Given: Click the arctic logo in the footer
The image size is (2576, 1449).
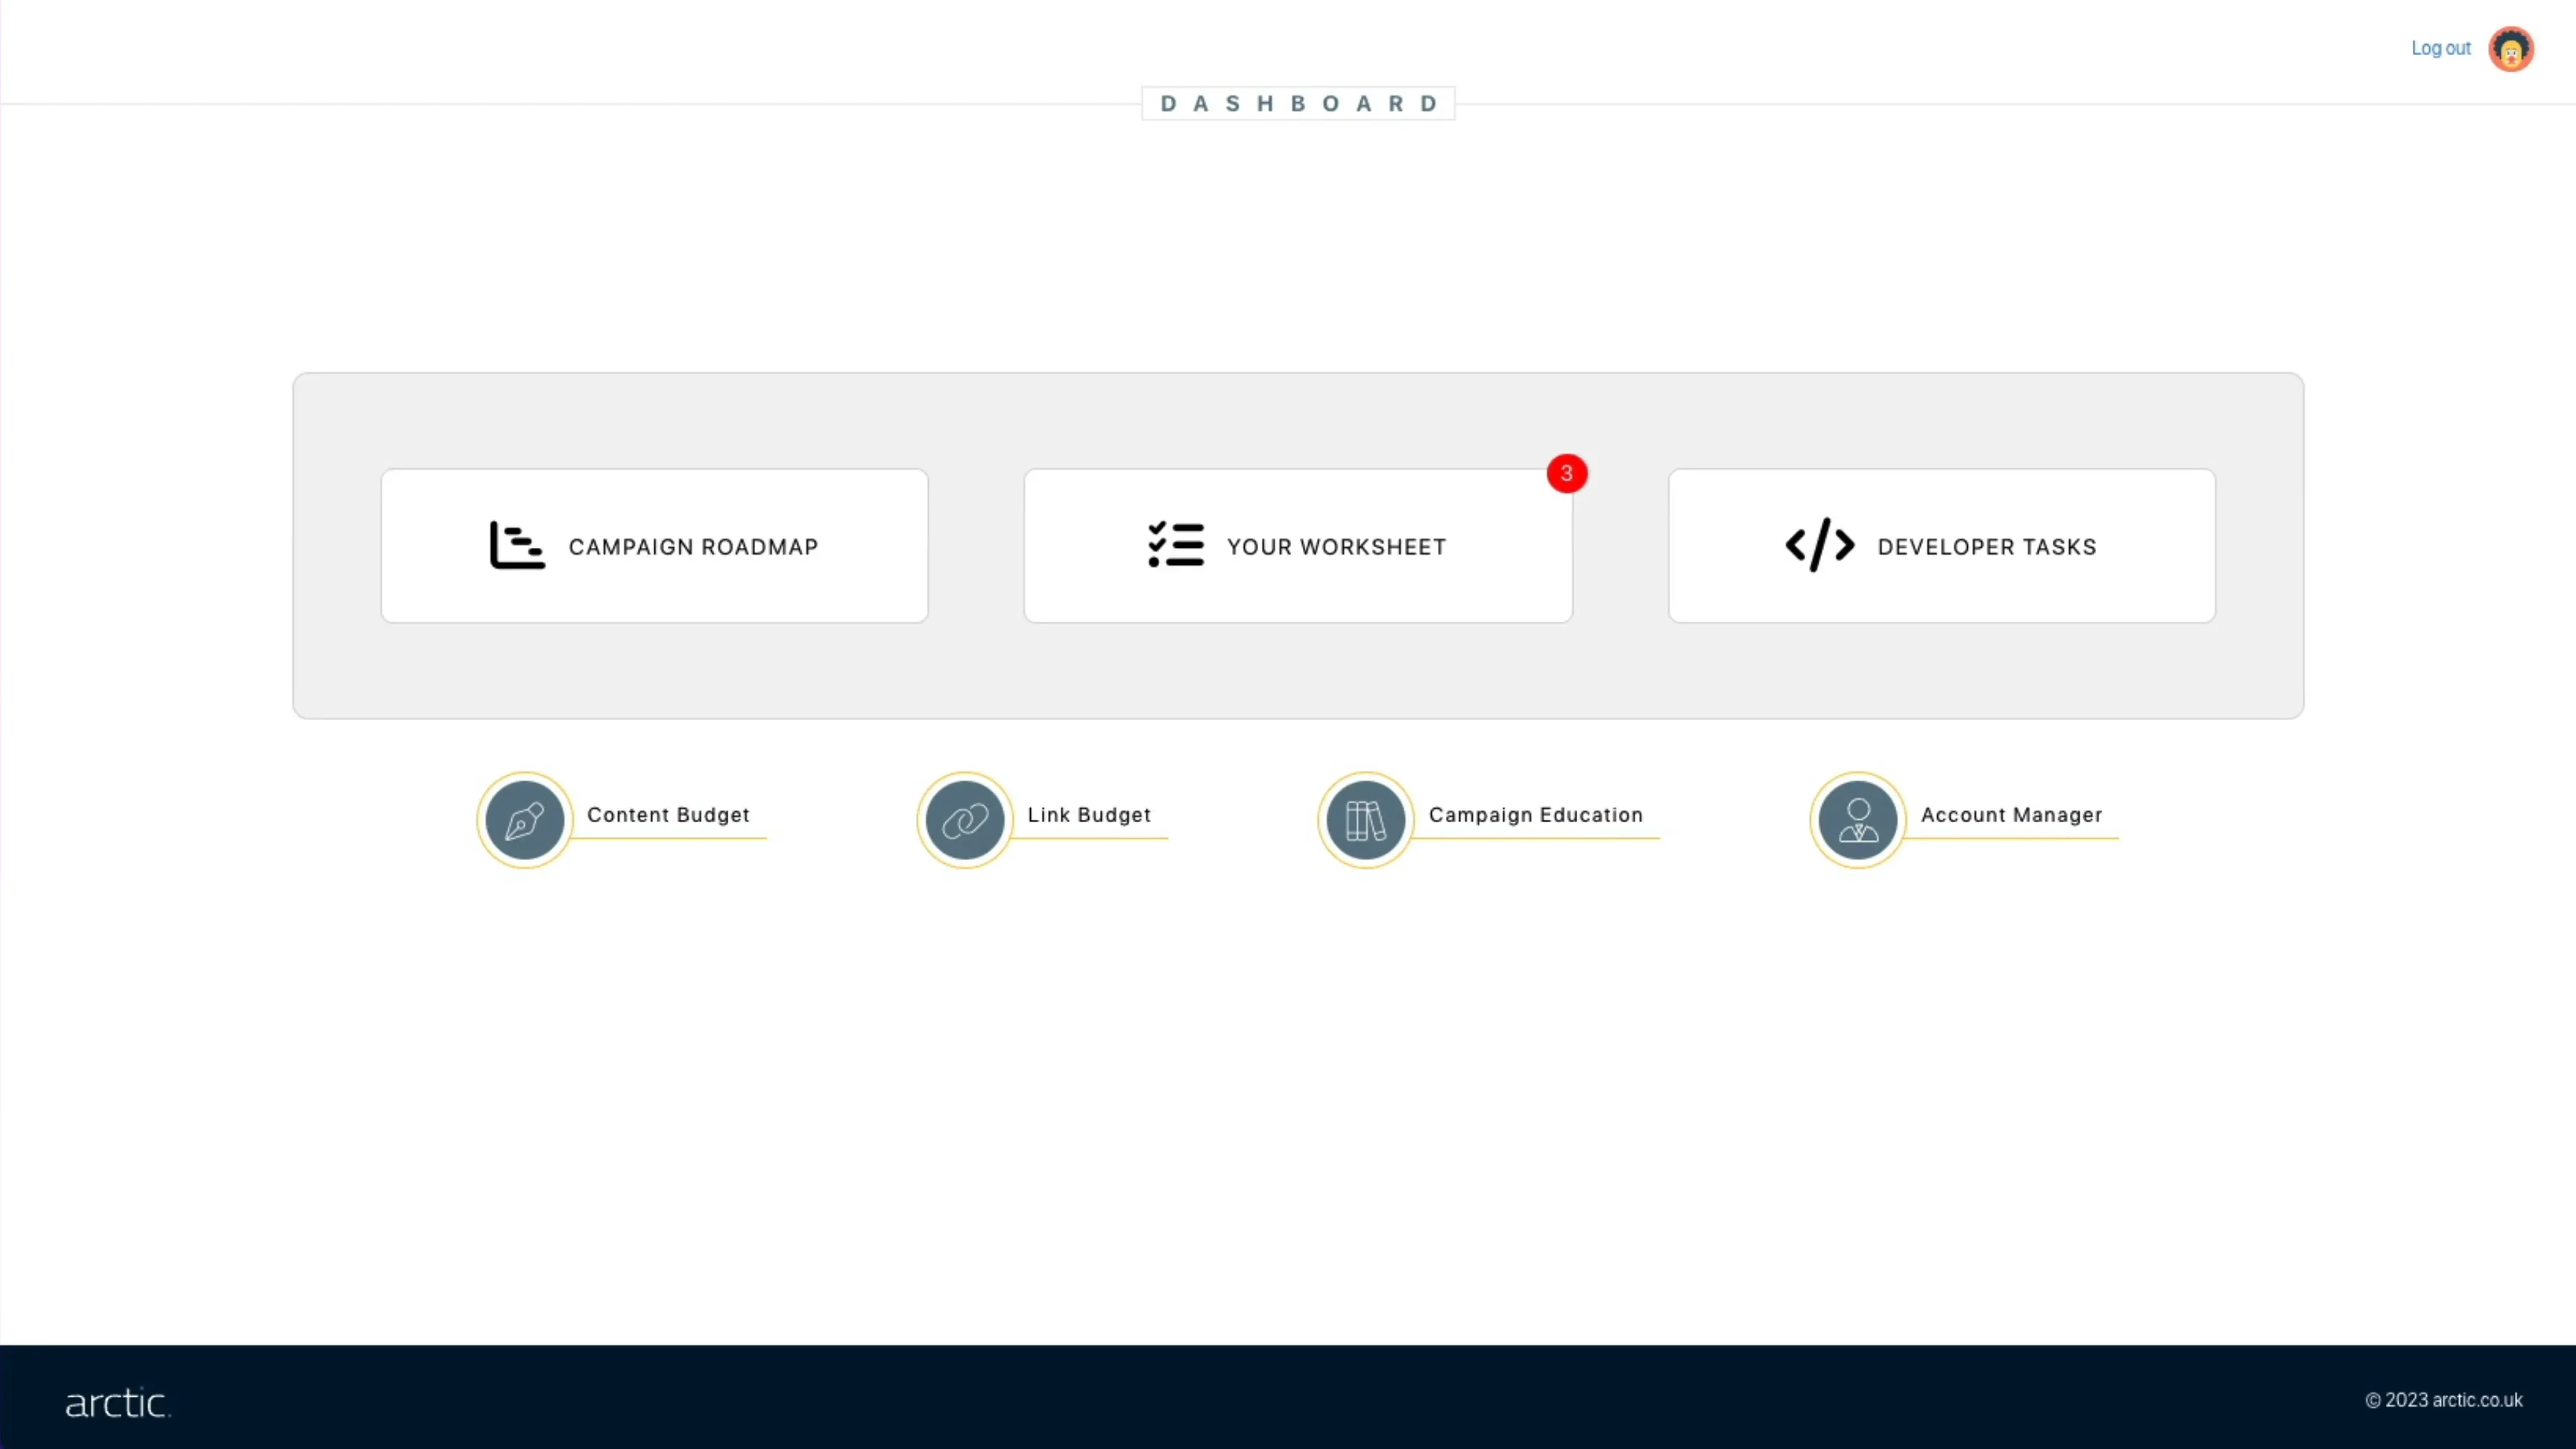Looking at the screenshot, I should pos(118,1403).
